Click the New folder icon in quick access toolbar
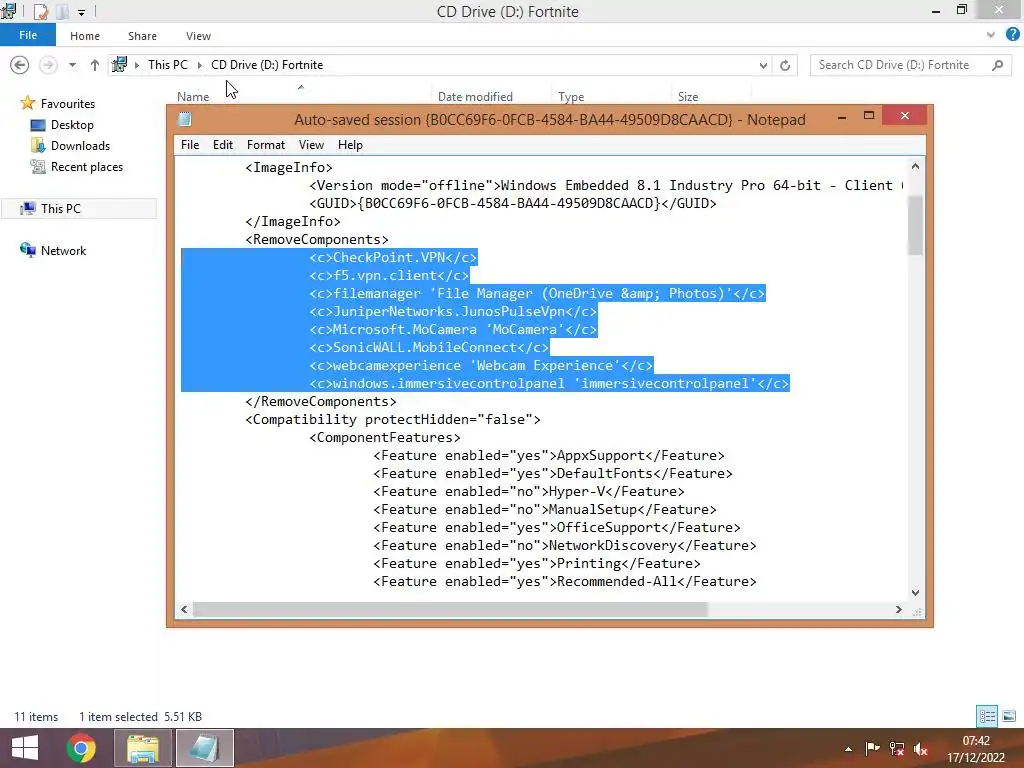 [x=63, y=11]
